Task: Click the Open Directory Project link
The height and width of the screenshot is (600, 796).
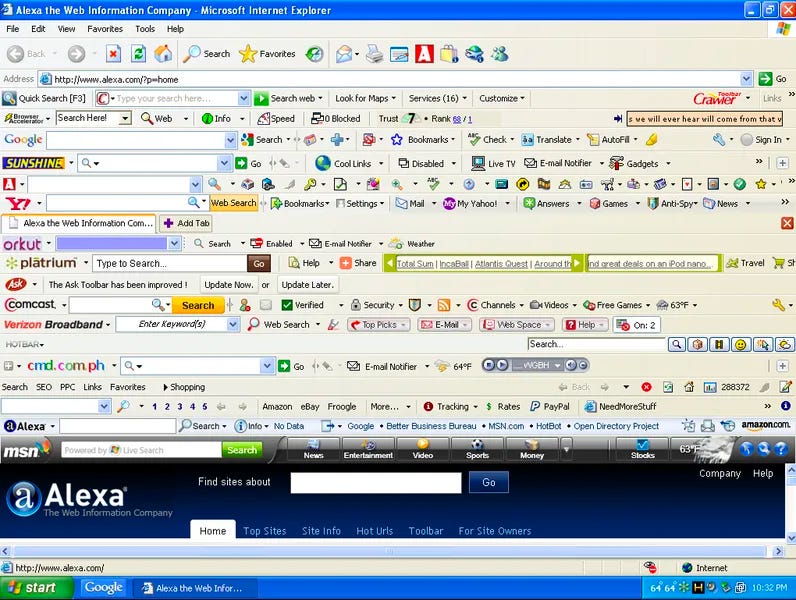Action: tap(616, 426)
